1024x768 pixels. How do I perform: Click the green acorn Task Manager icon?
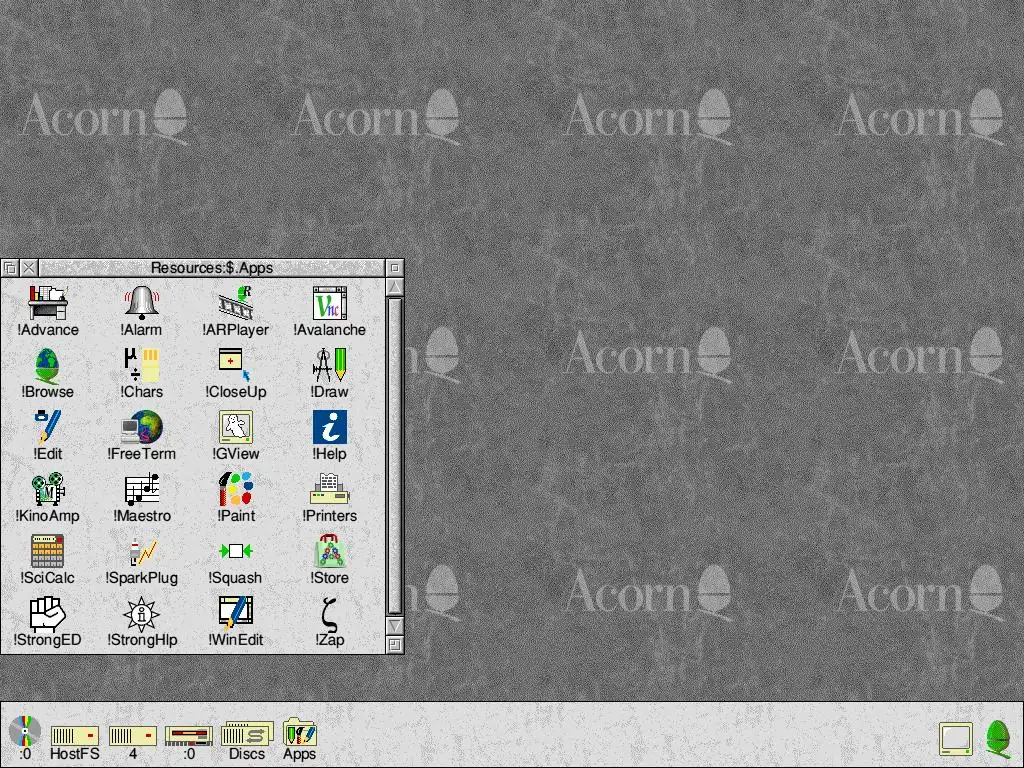pos(998,738)
